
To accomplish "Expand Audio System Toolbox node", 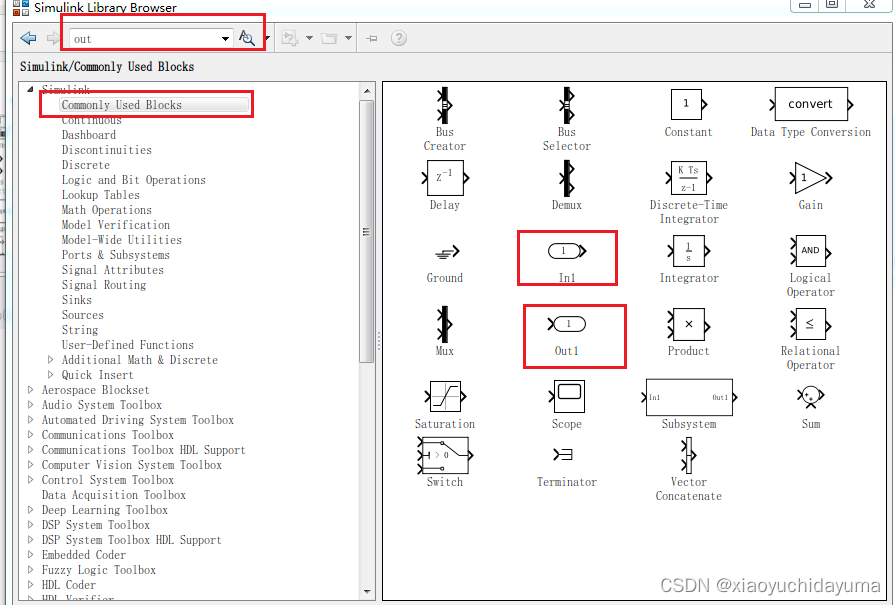I will pyautogui.click(x=30, y=405).
